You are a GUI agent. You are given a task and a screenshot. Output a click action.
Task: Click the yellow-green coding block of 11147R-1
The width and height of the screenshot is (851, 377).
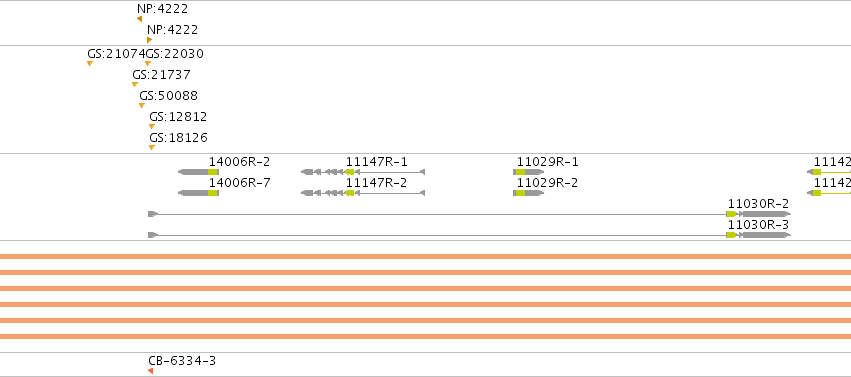(x=350, y=172)
